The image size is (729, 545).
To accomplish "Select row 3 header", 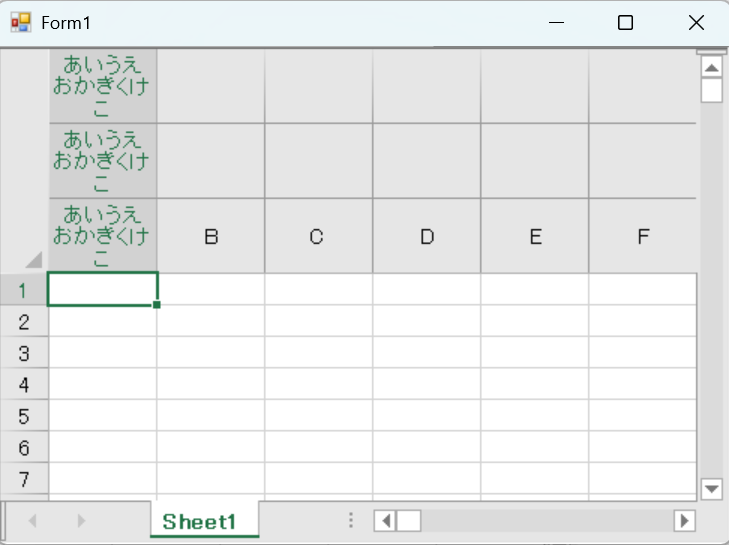I will 24,353.
